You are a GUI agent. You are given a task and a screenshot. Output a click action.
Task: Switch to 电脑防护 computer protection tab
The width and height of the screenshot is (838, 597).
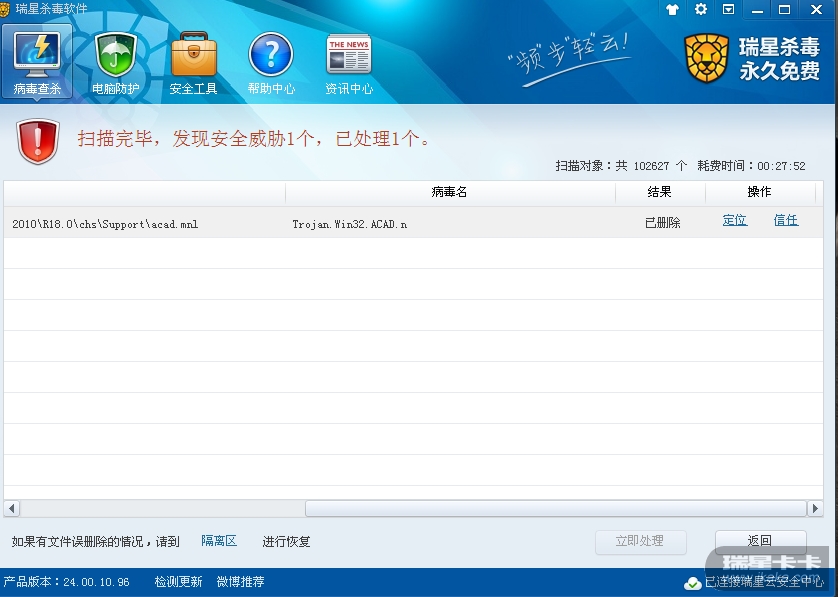pos(115,63)
